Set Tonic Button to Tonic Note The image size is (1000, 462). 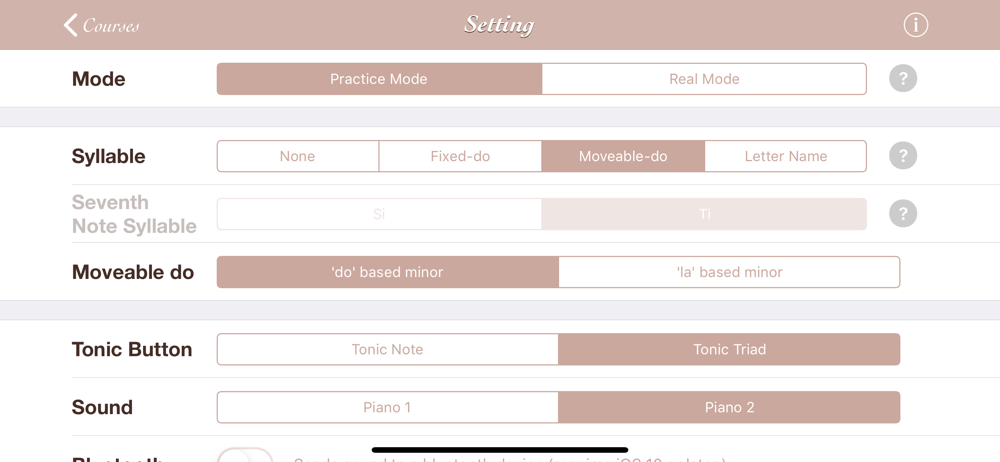click(387, 349)
